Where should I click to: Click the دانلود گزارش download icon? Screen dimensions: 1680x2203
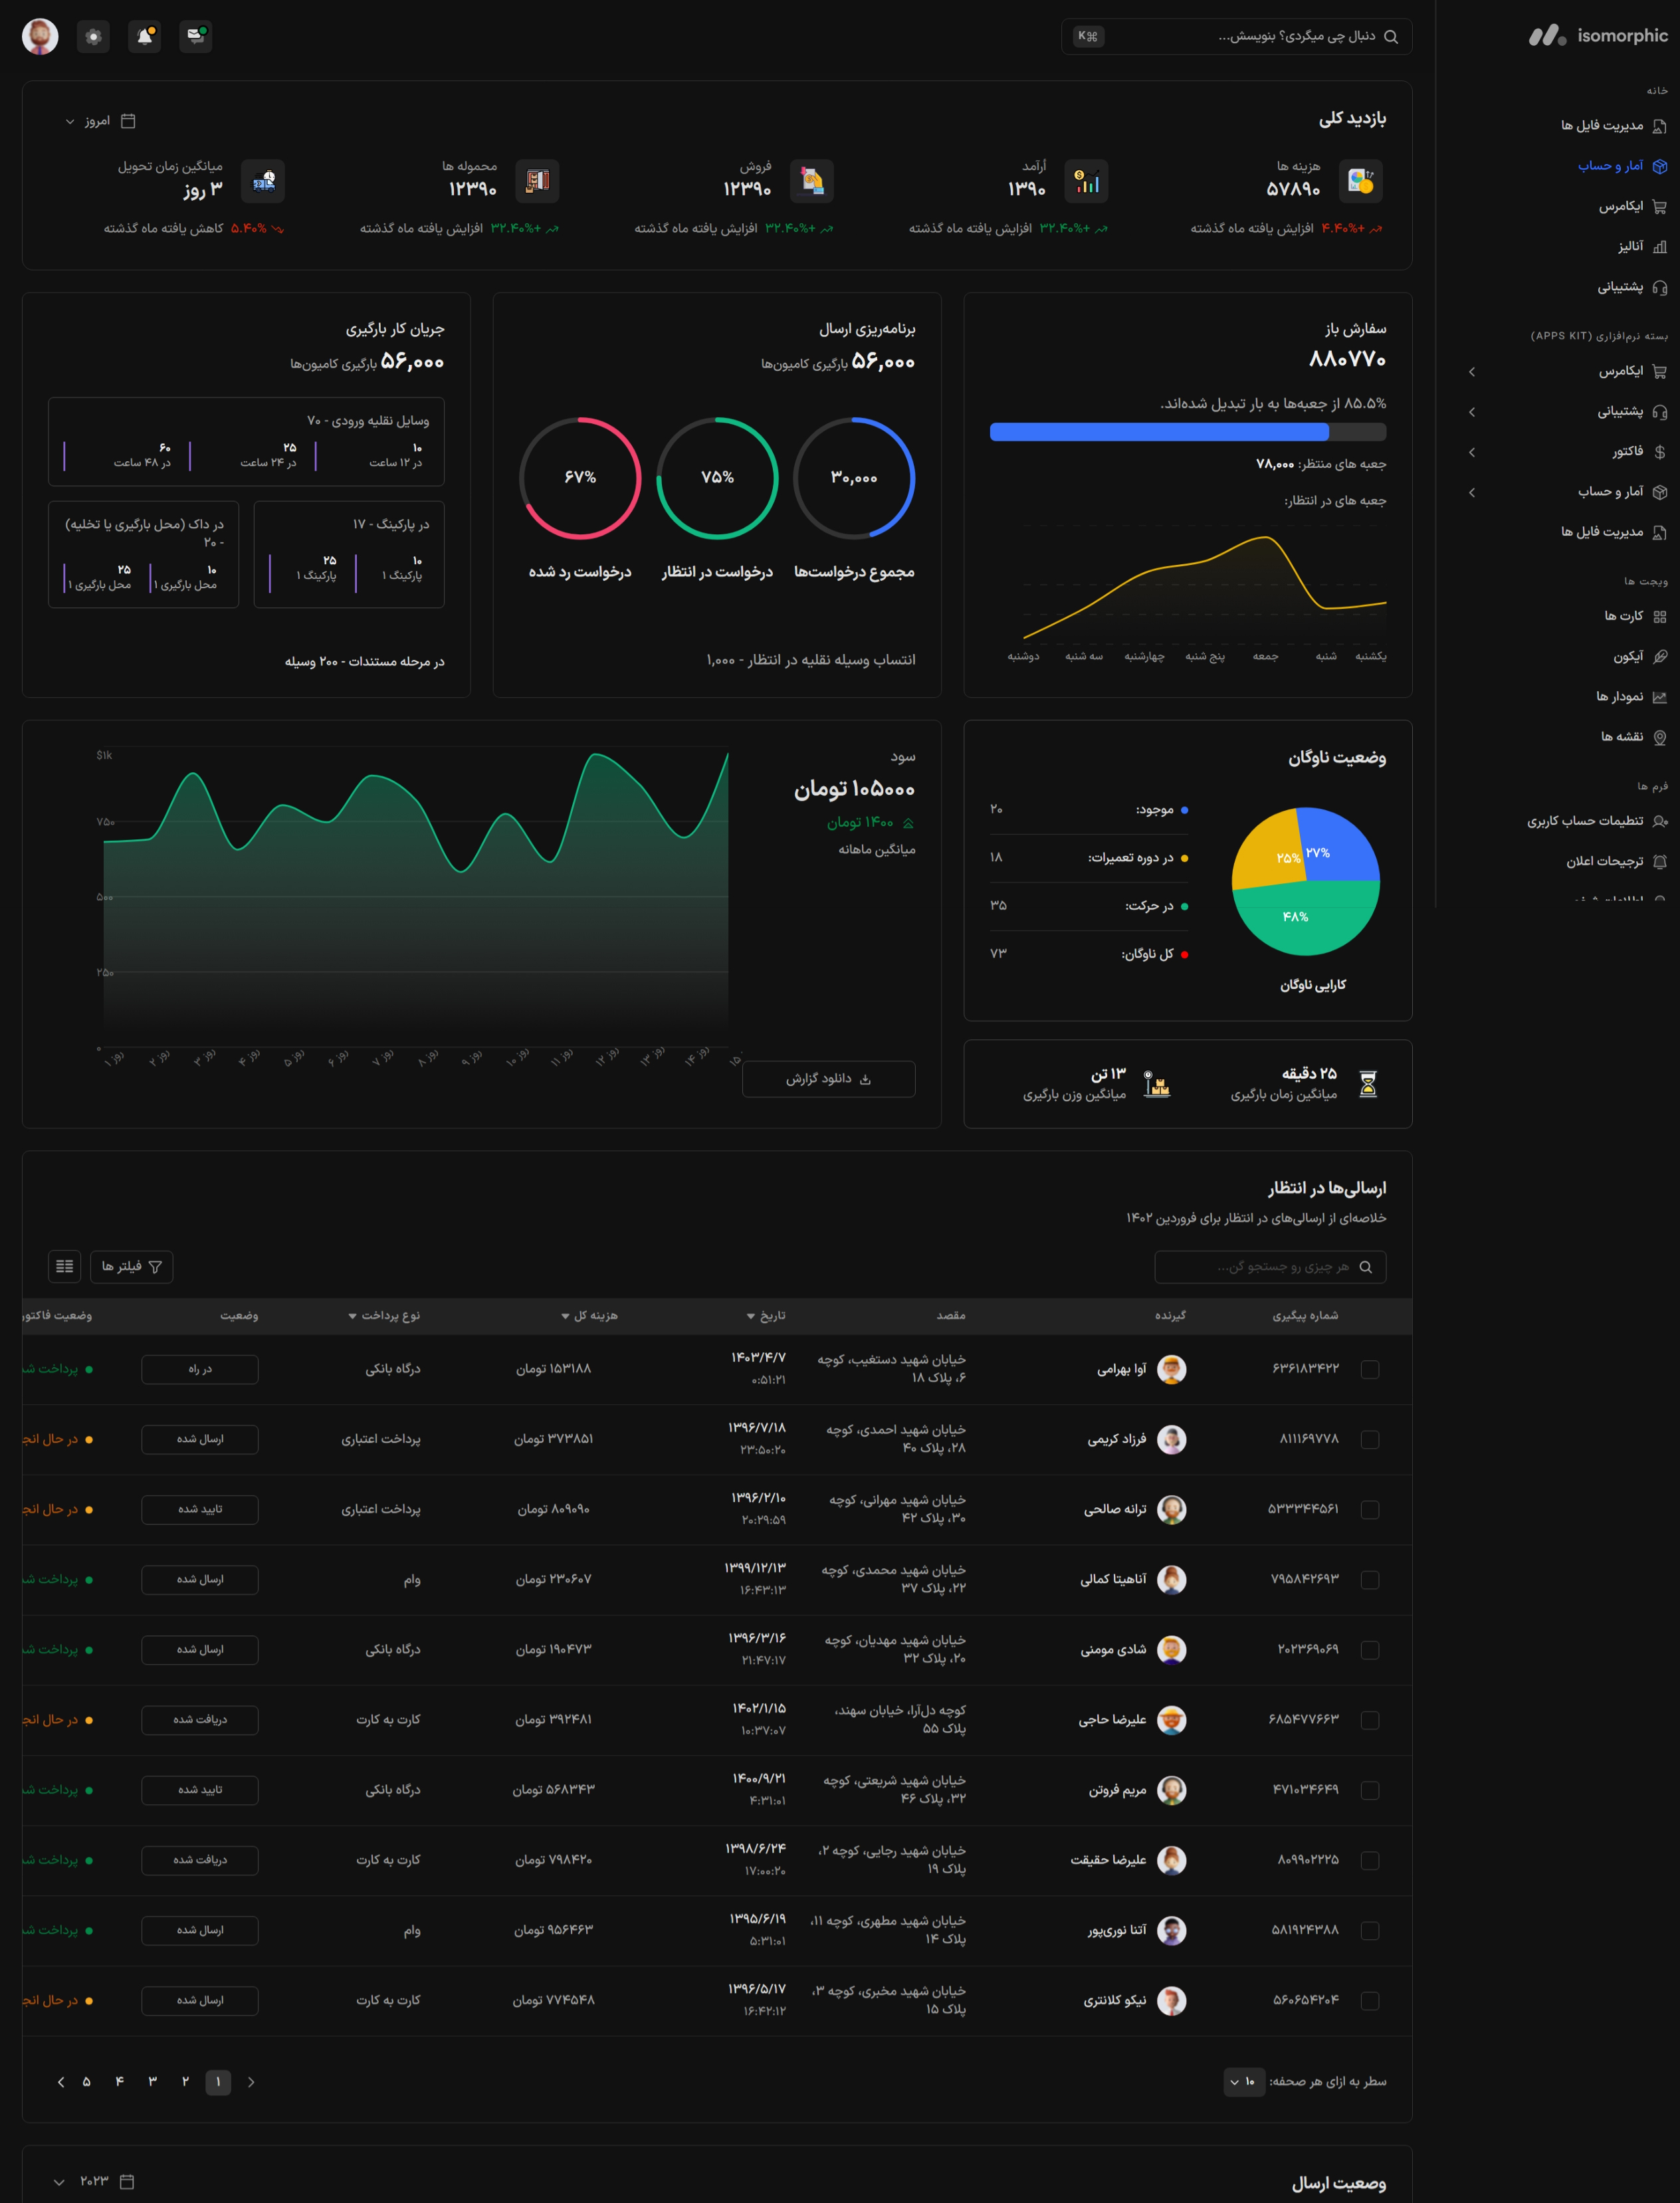pyautogui.click(x=865, y=1079)
